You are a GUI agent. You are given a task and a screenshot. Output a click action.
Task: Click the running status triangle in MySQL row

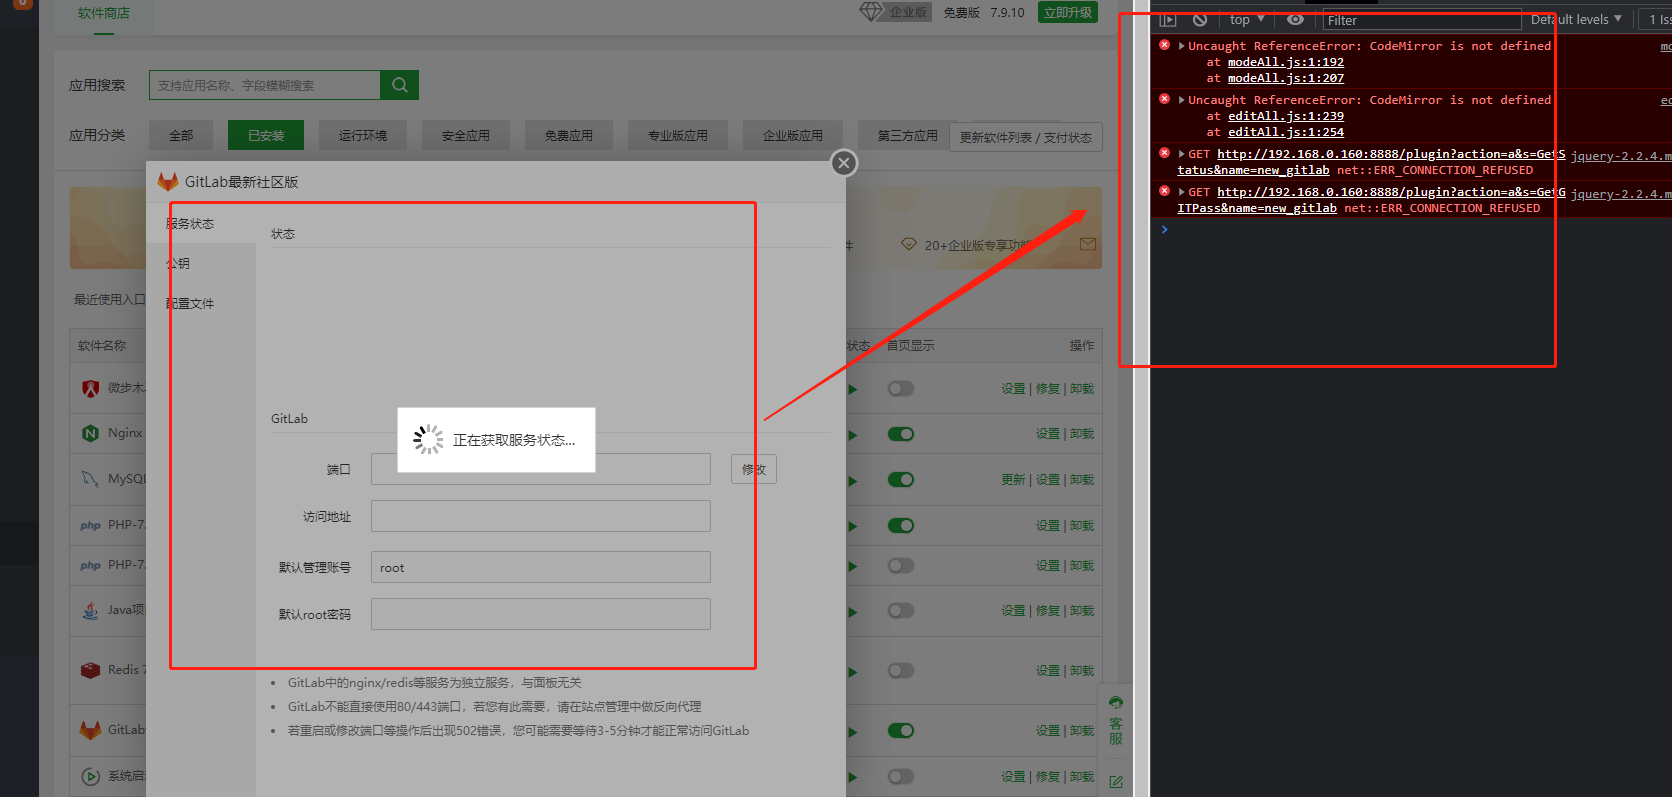tap(852, 481)
